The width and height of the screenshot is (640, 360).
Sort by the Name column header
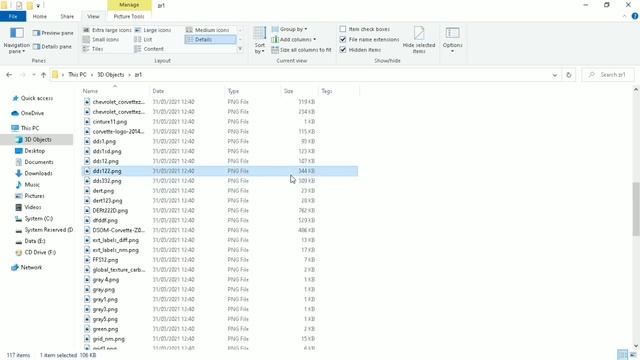pos(115,91)
